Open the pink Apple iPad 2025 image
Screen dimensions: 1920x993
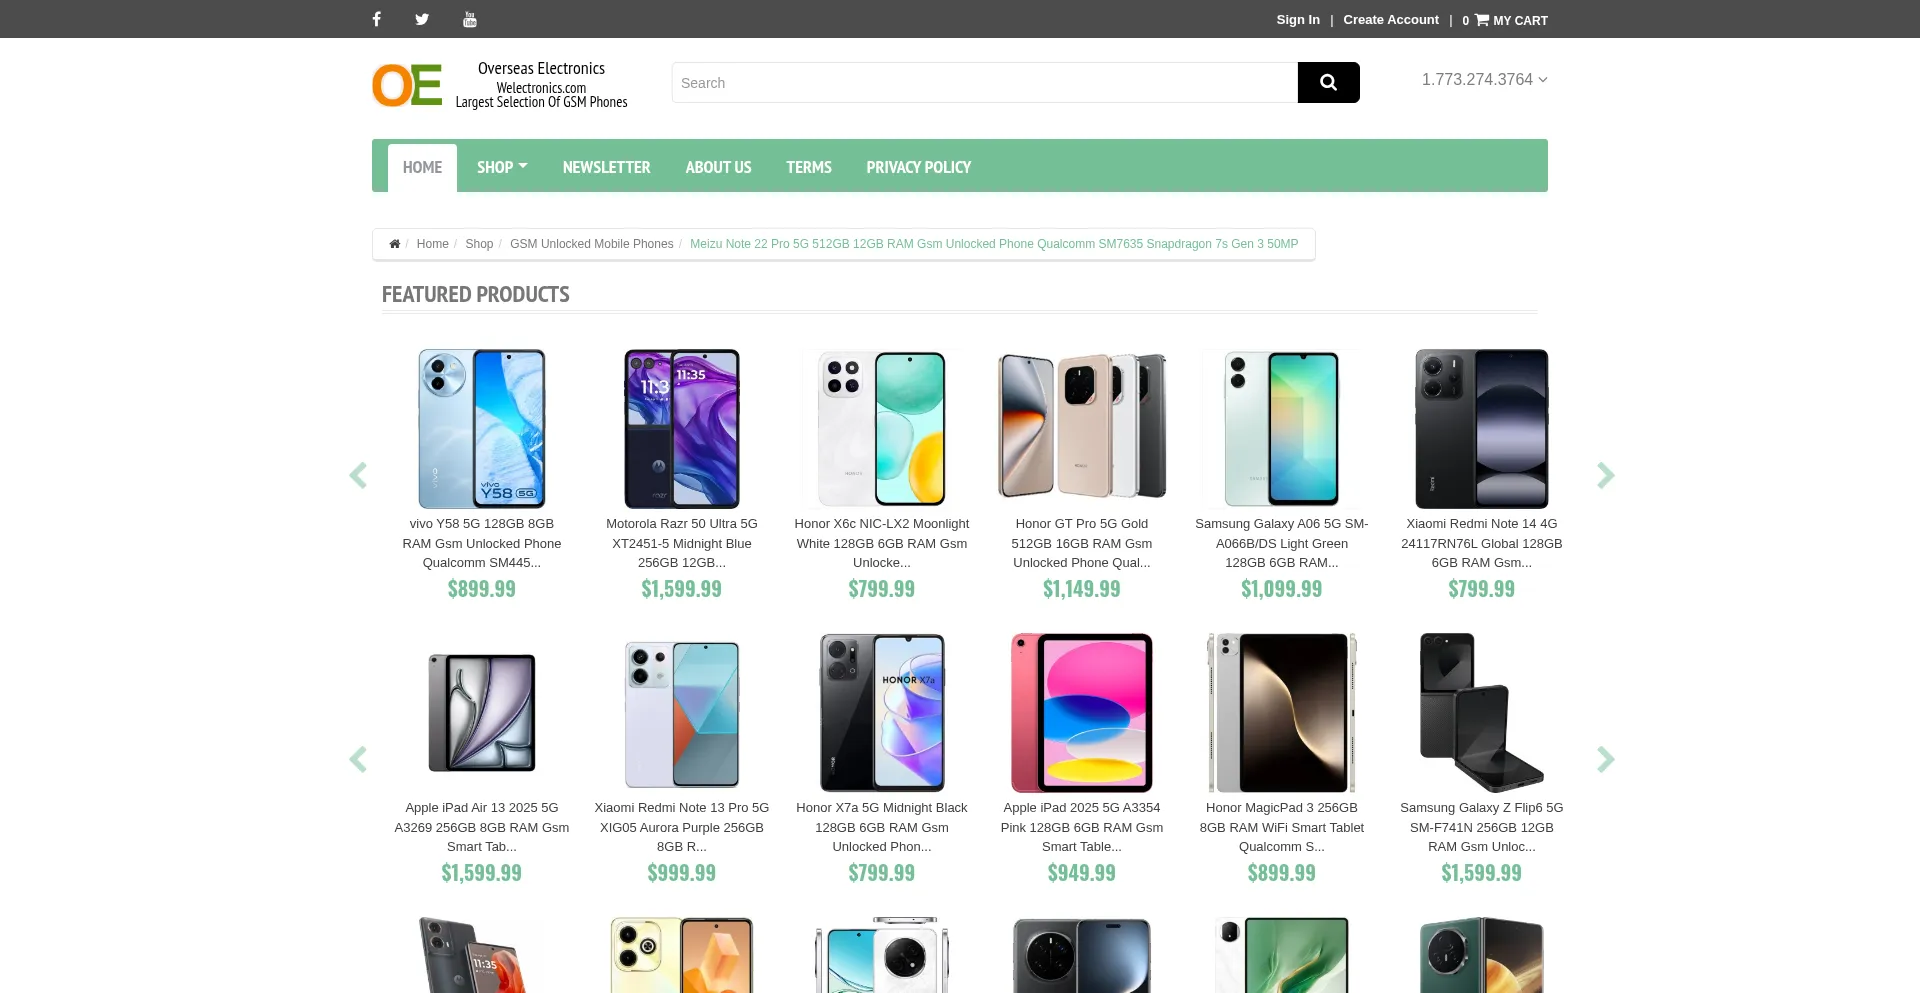pos(1082,713)
